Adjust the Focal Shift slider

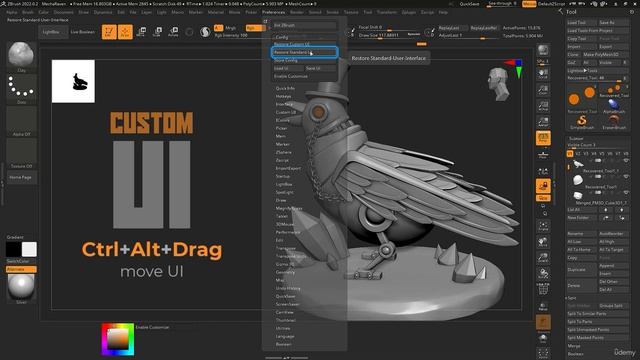[x=389, y=27]
